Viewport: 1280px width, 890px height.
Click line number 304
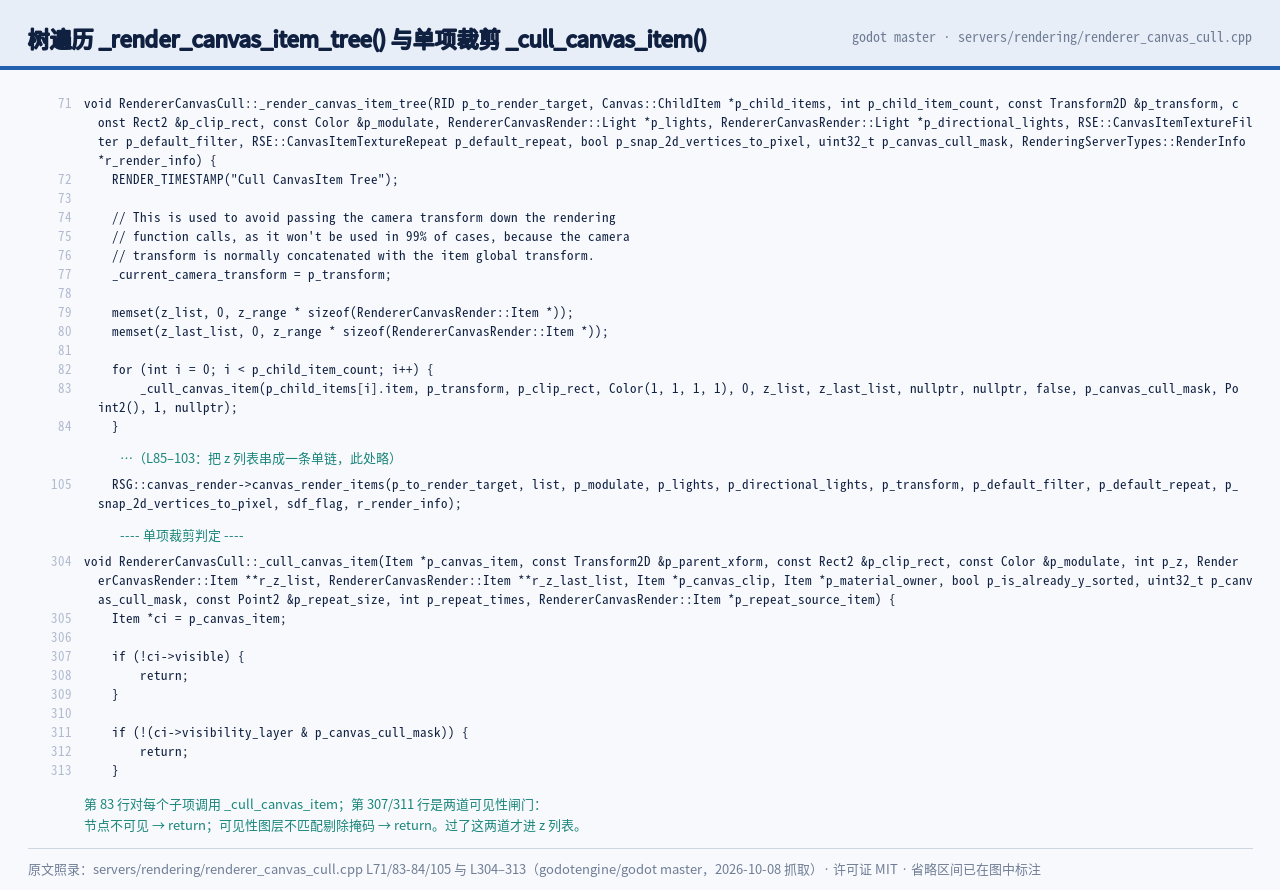click(x=61, y=562)
